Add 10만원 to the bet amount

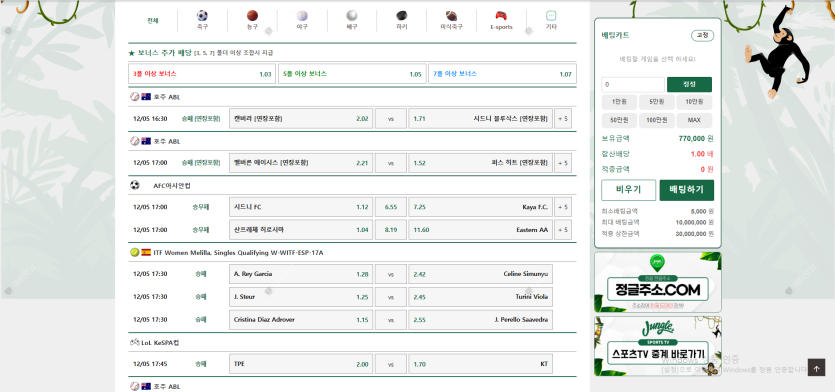(x=694, y=102)
